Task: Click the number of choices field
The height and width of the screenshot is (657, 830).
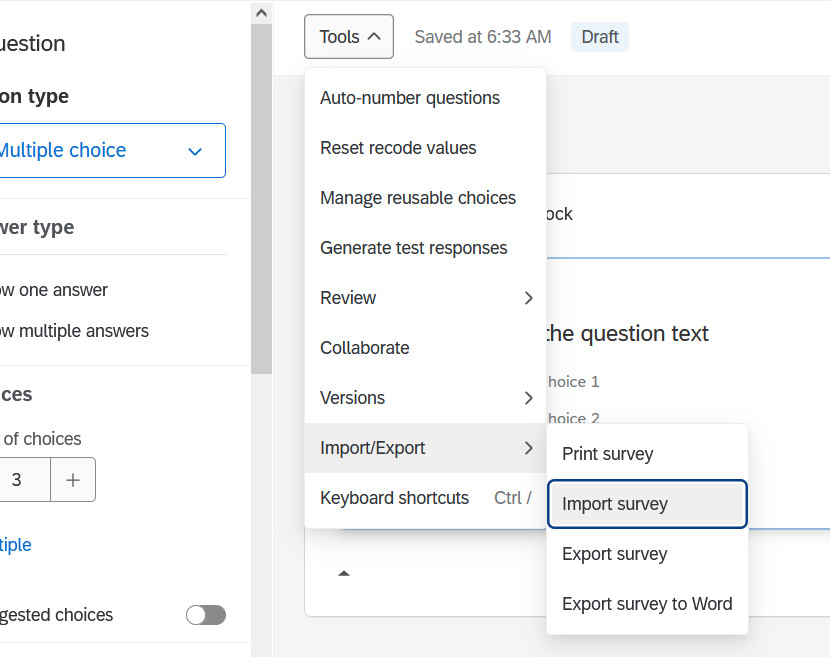Action: (x=20, y=480)
